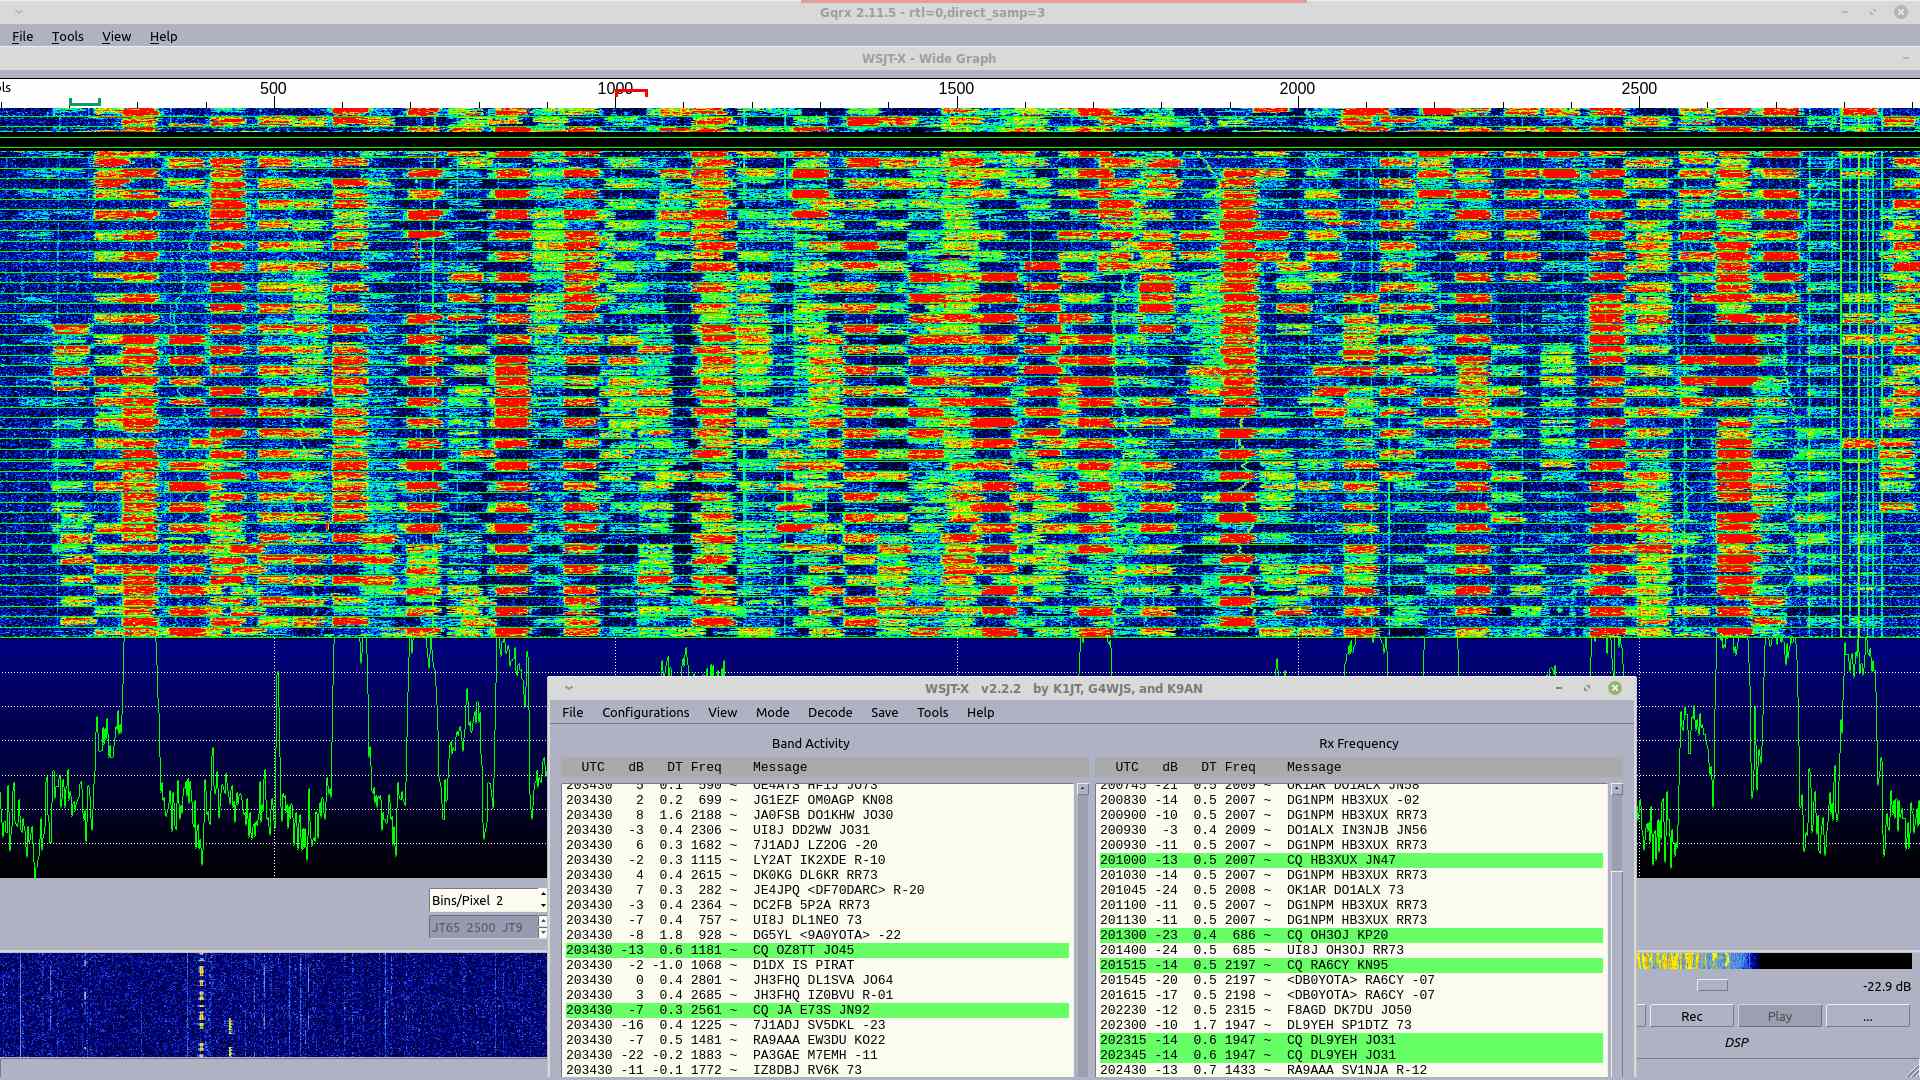The width and height of the screenshot is (1920, 1080).
Task: Decrease Bins/Pixel value with down arrow
Action: tap(543, 906)
